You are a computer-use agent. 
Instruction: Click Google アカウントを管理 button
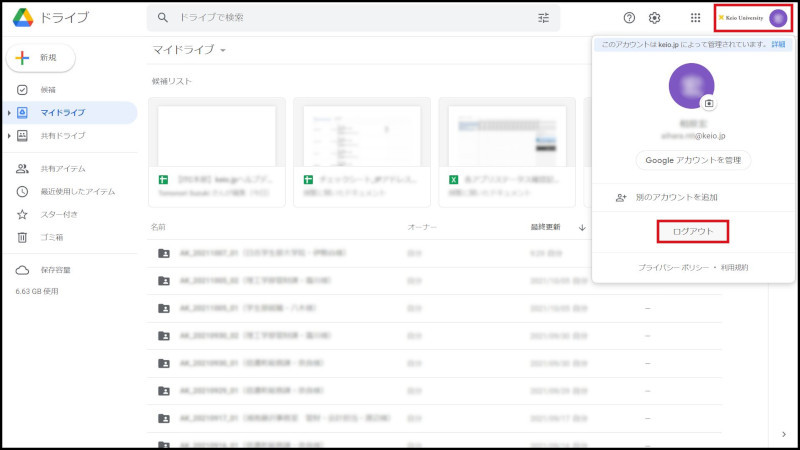coord(692,160)
